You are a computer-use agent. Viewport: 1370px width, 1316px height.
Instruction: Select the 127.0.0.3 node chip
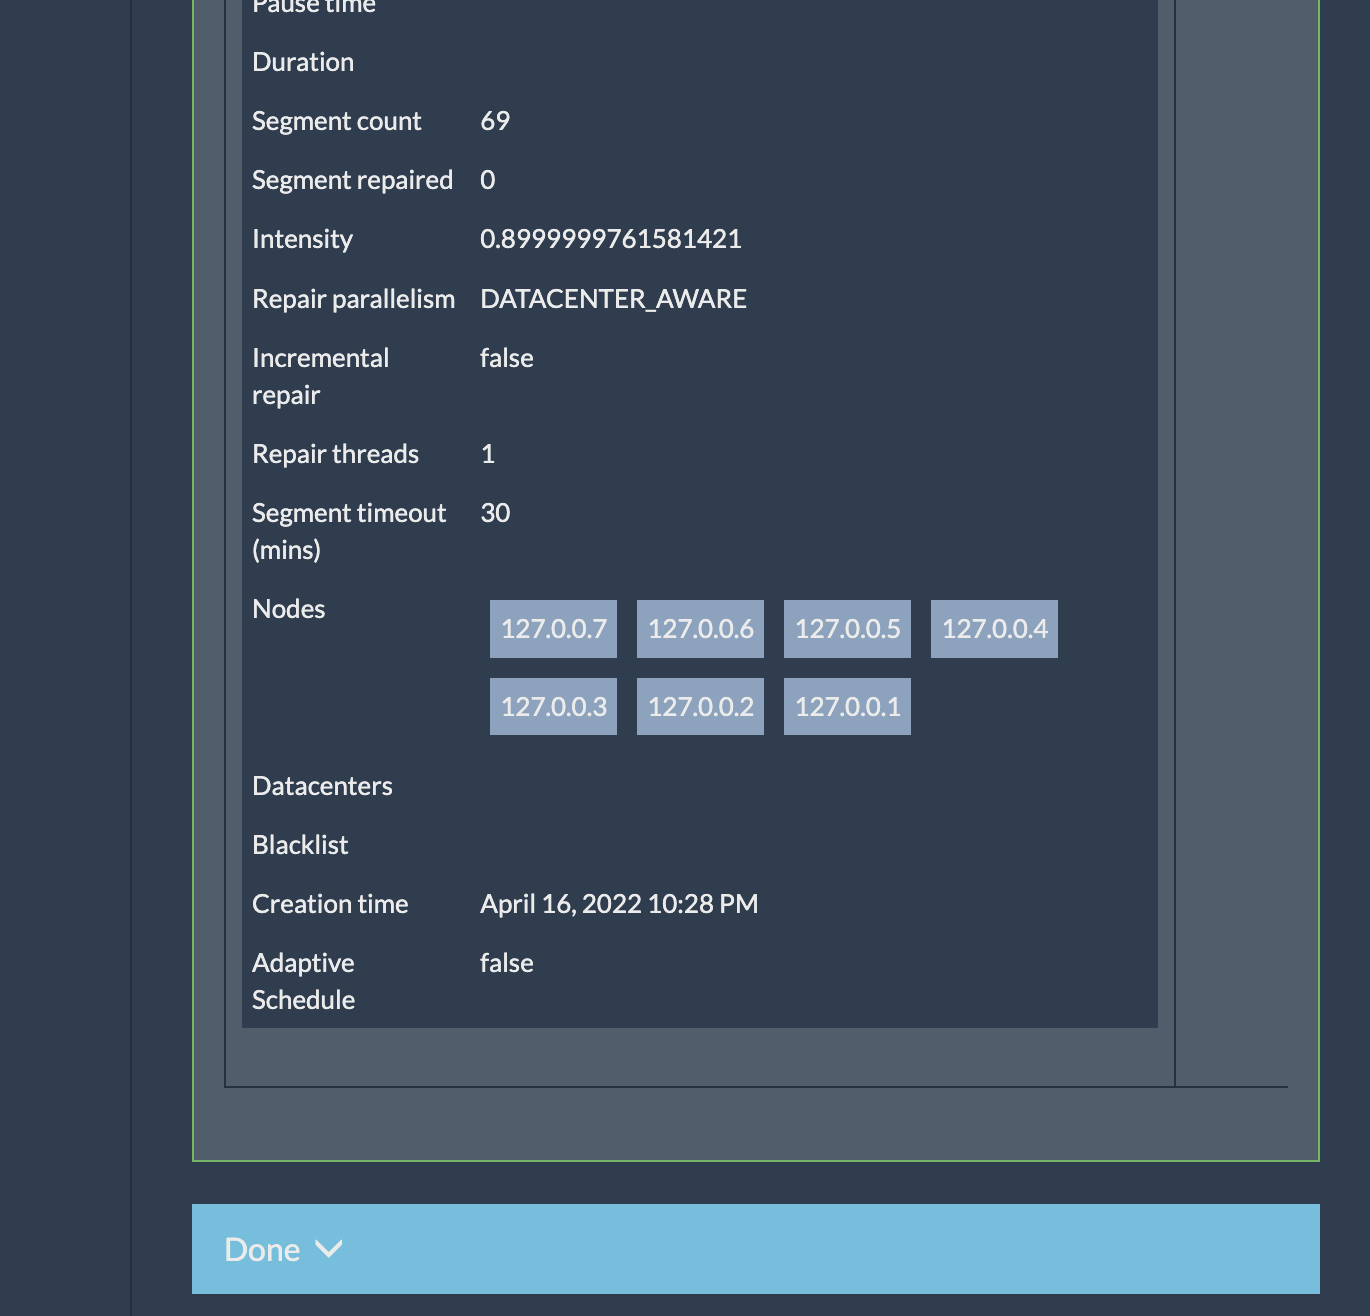[x=553, y=705]
